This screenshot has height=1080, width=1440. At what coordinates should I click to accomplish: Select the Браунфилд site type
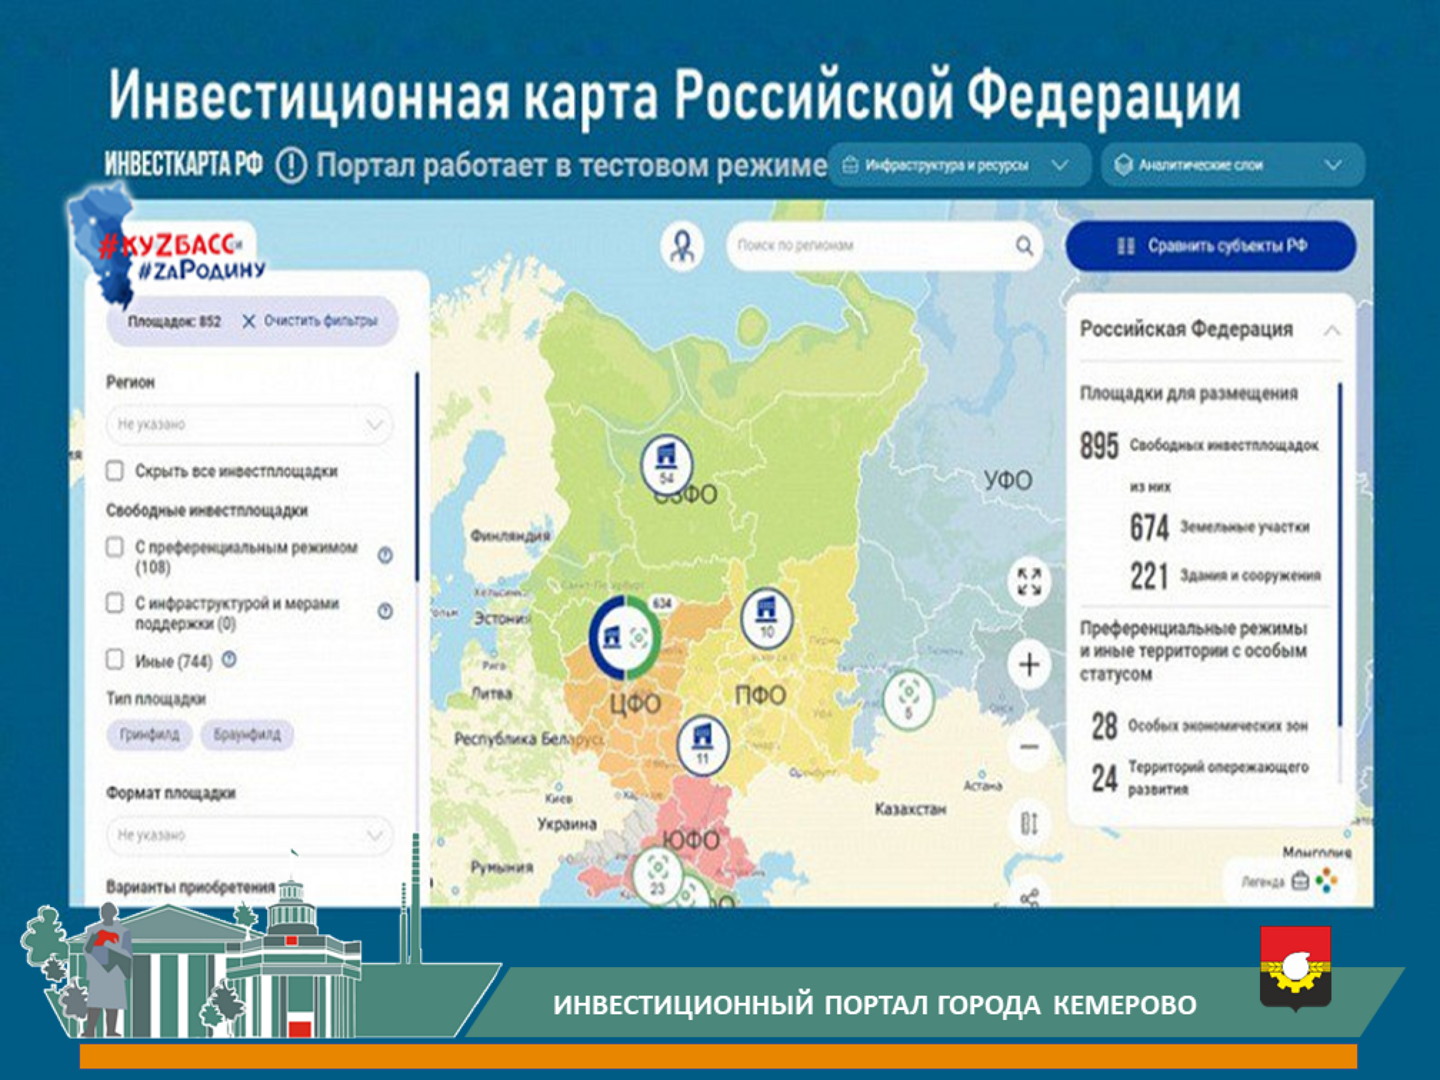click(247, 734)
